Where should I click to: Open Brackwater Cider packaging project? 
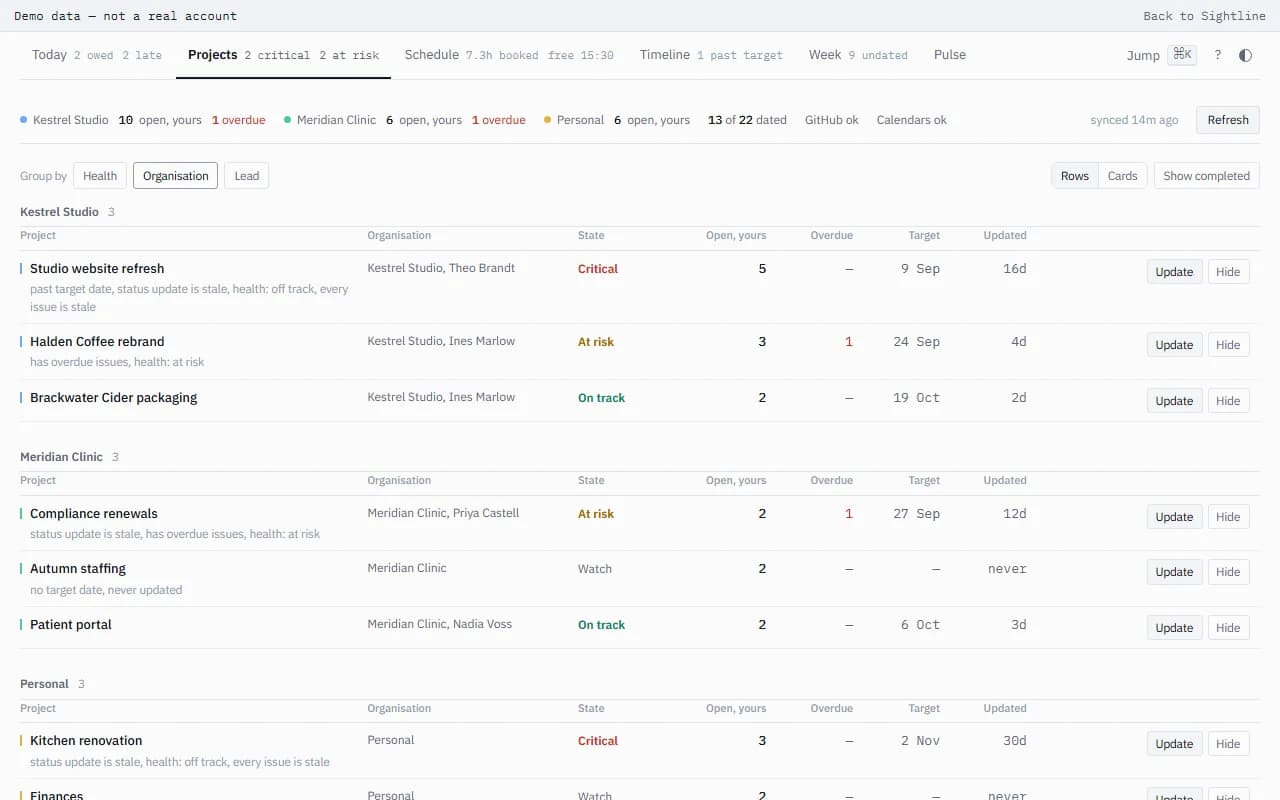point(113,398)
